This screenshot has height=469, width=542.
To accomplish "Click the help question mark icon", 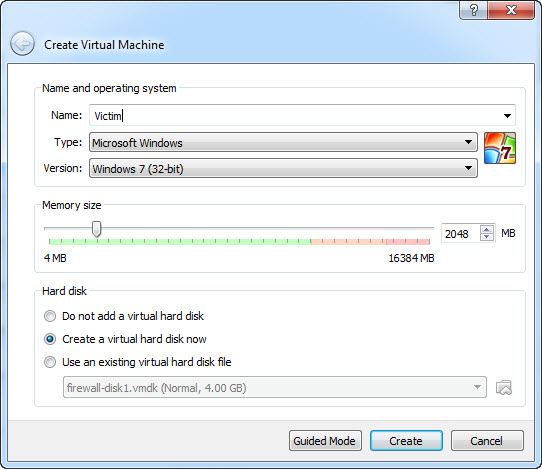I will coord(474,10).
